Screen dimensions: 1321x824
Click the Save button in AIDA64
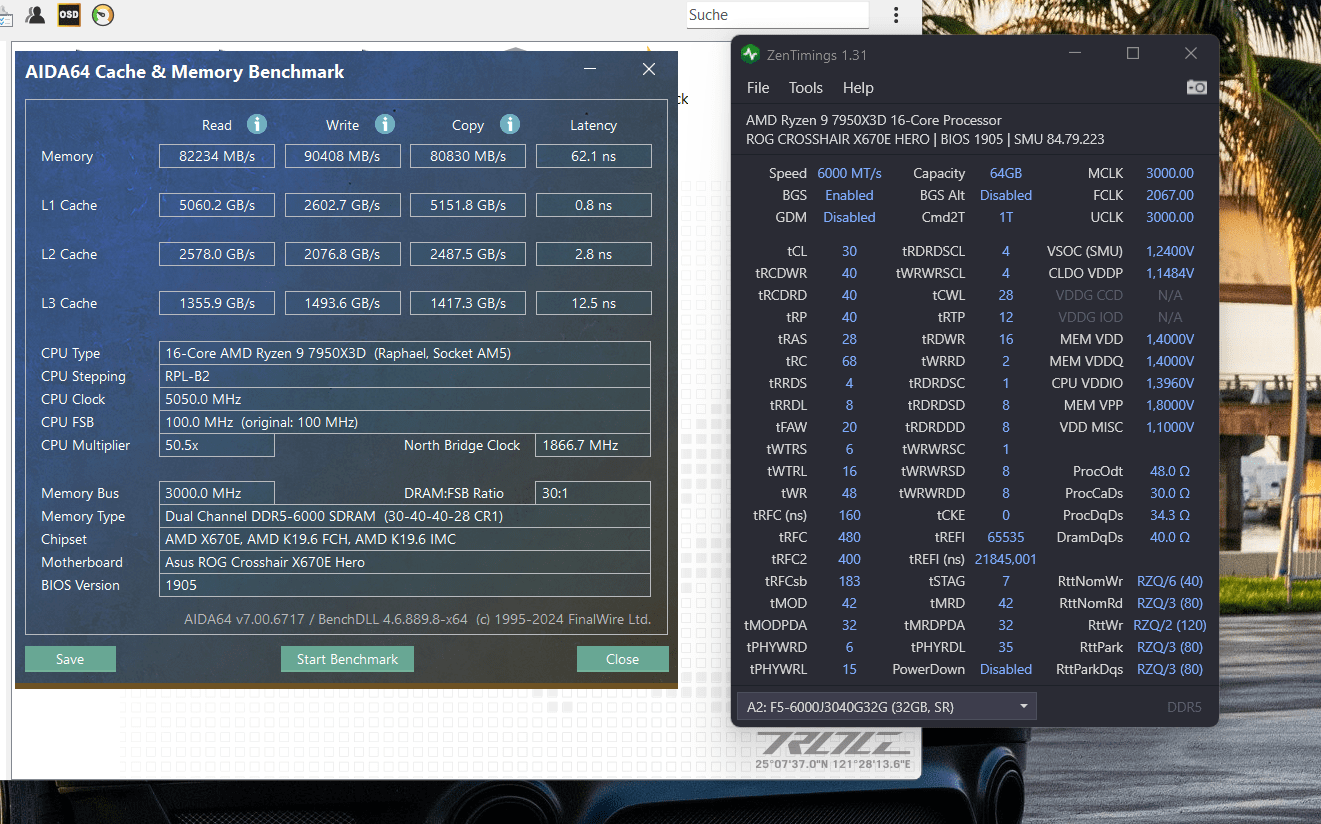tap(70, 659)
